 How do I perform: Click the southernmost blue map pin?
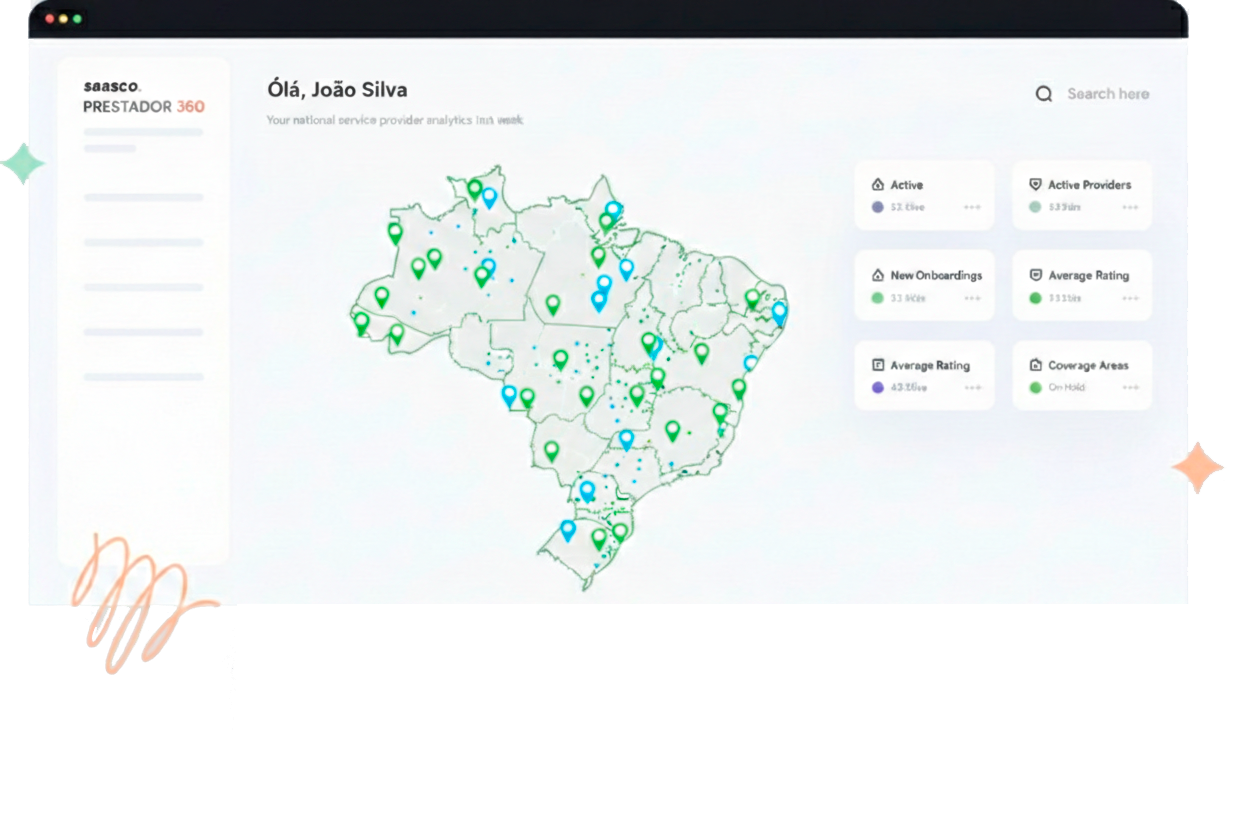coord(568,529)
